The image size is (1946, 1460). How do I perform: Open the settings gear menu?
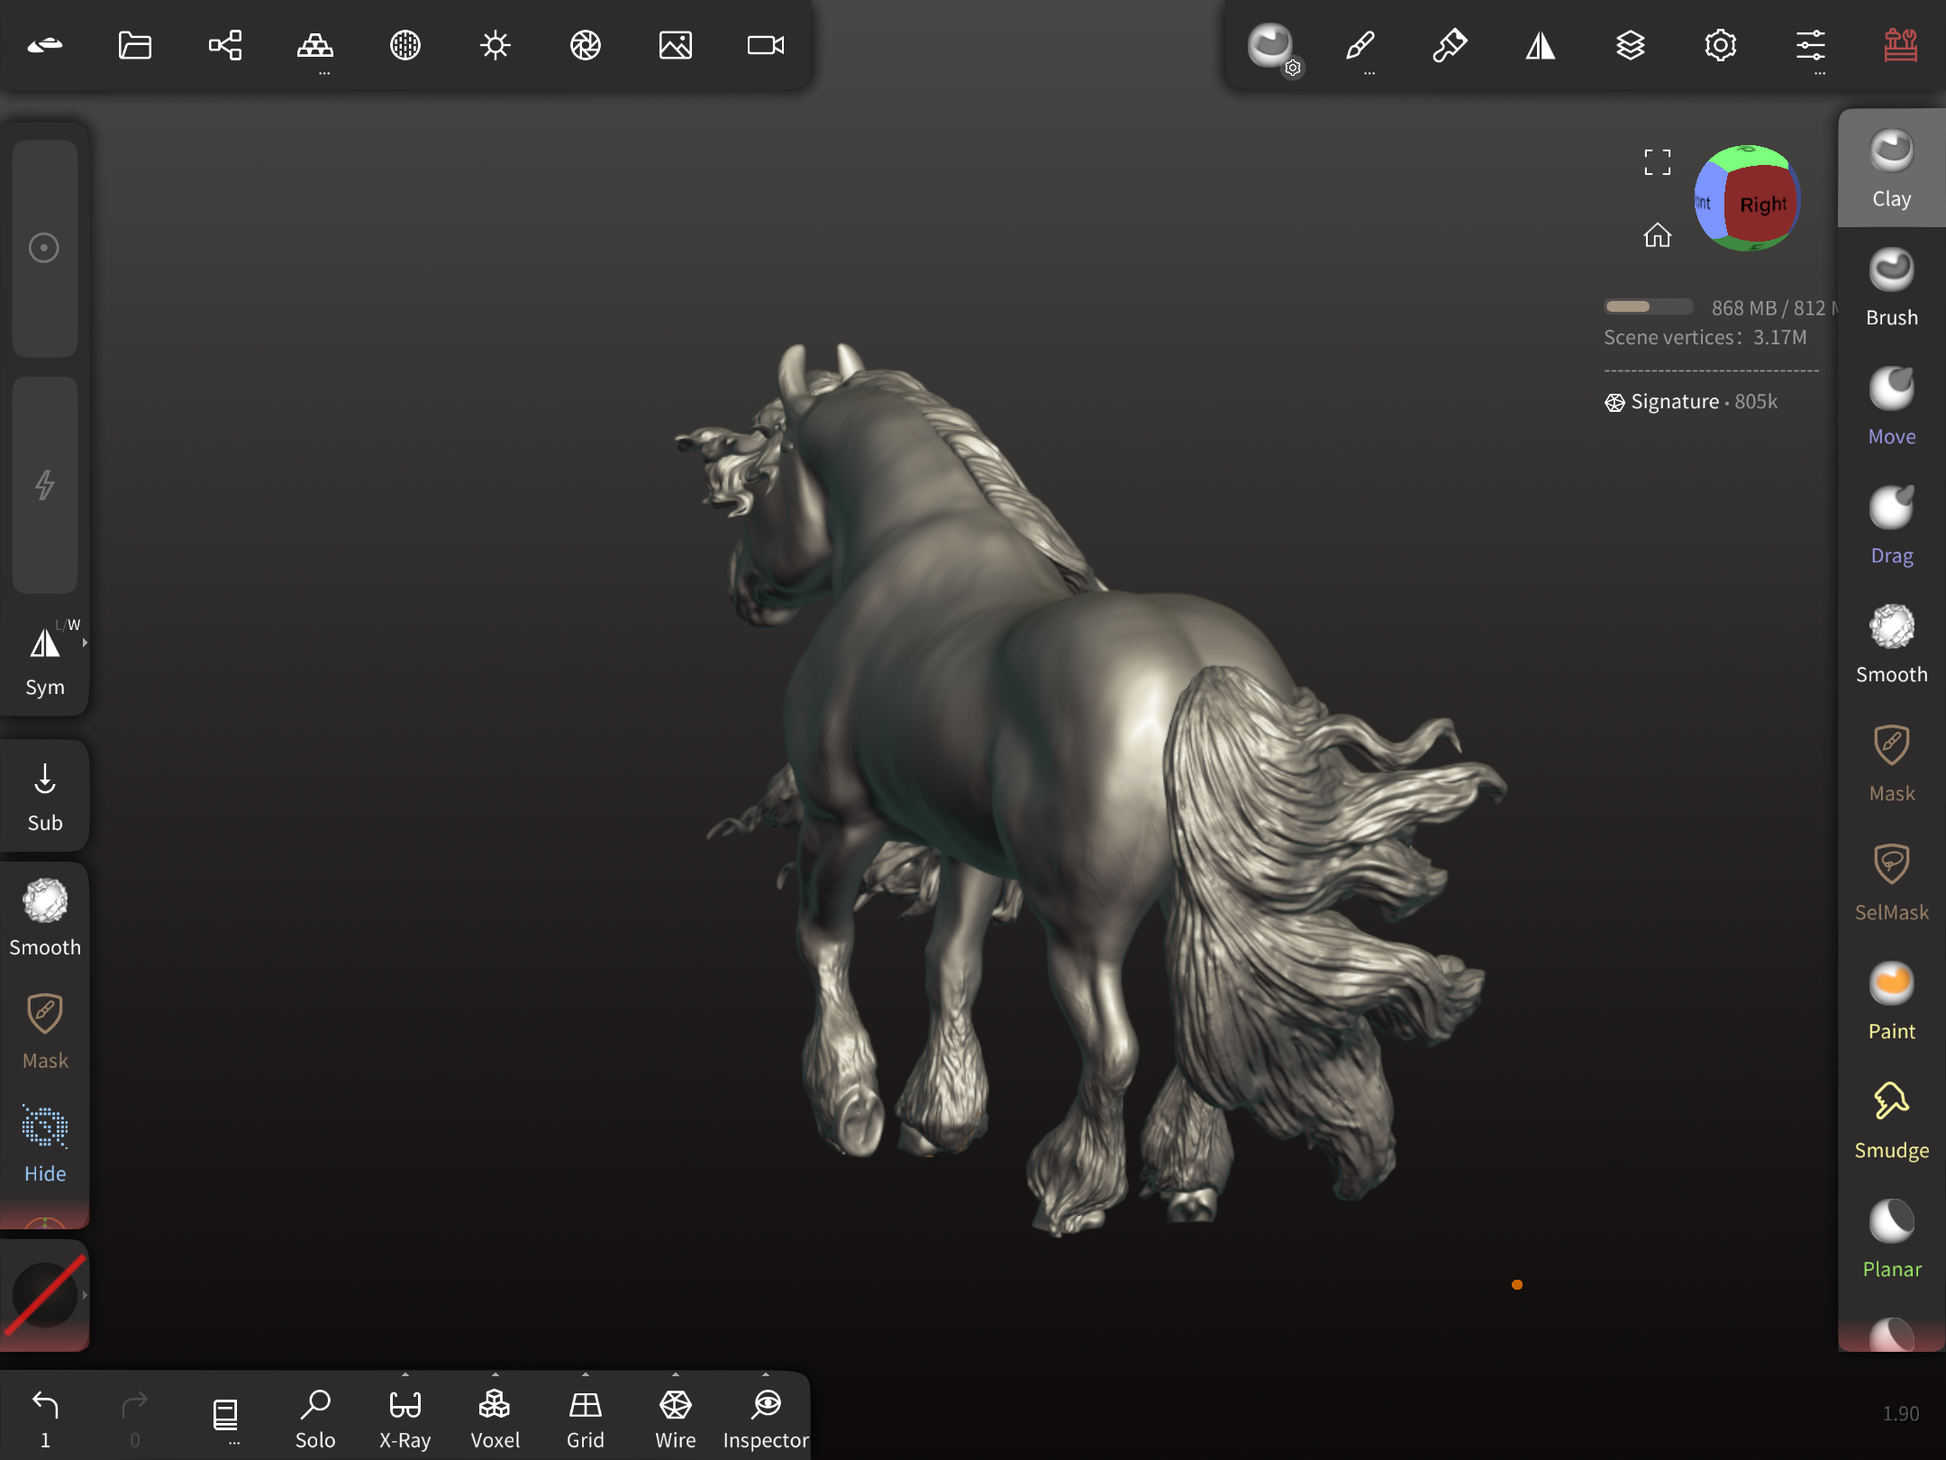click(1720, 45)
